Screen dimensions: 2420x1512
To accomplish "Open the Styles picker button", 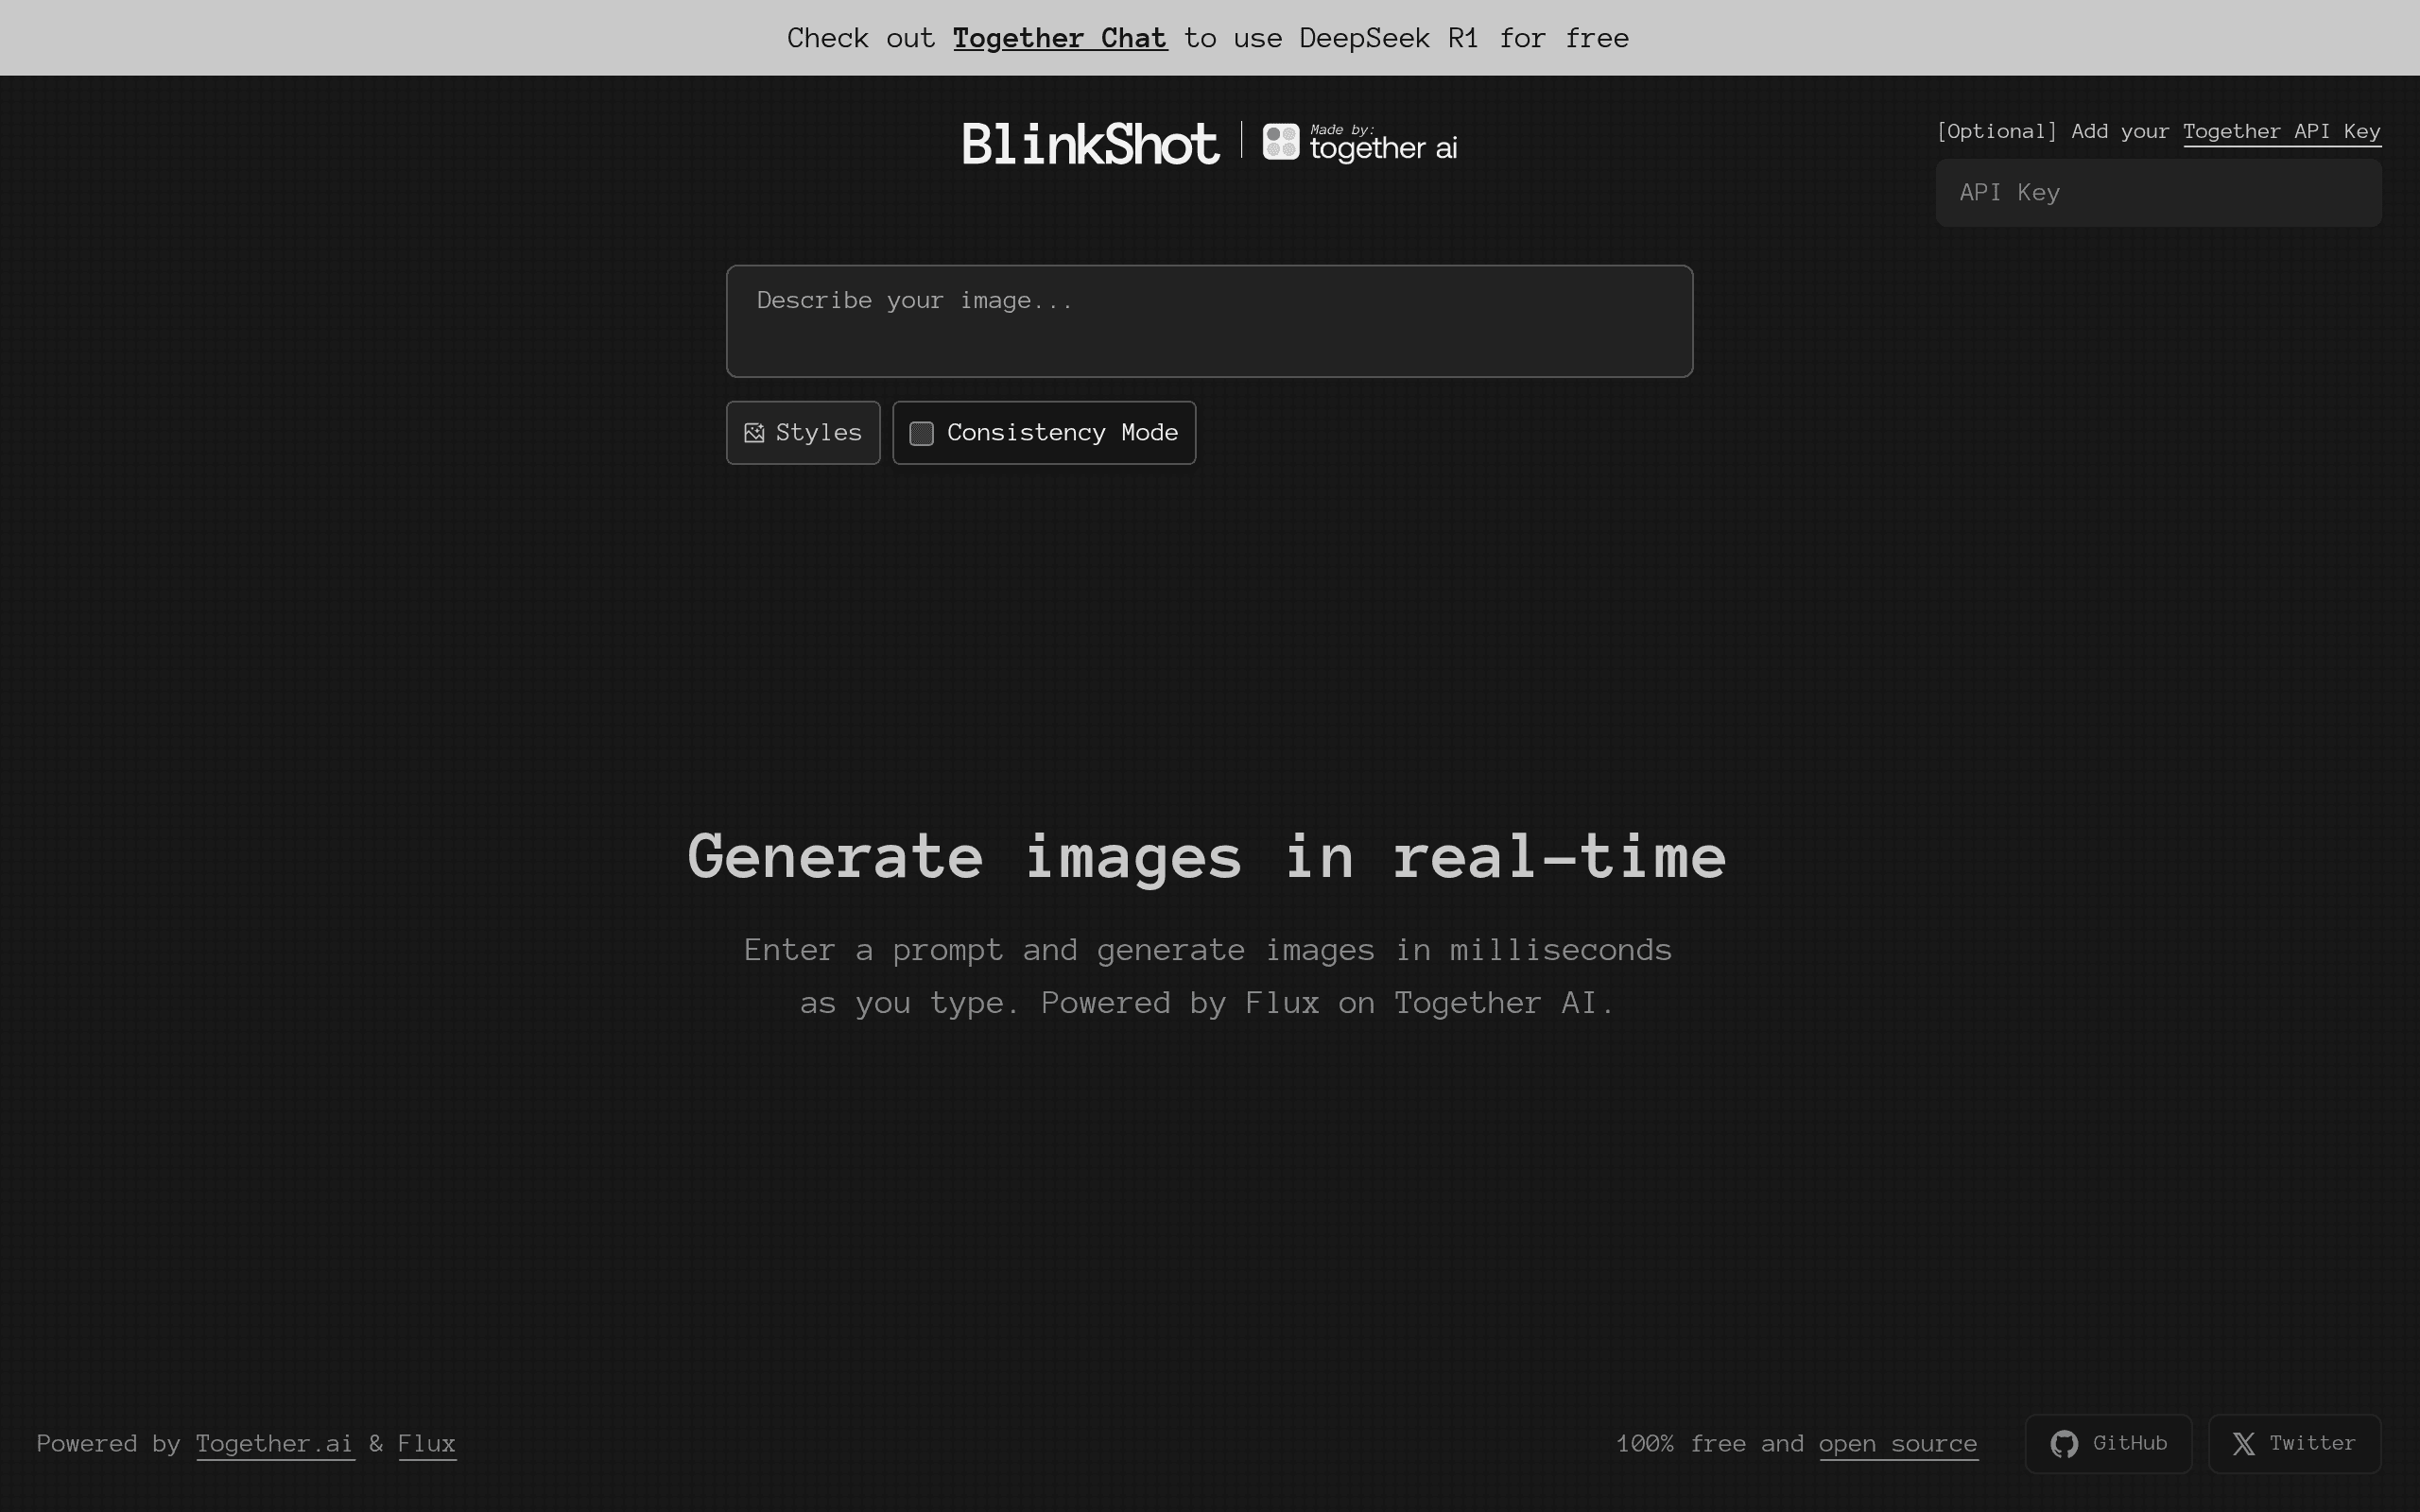I will pos(803,433).
